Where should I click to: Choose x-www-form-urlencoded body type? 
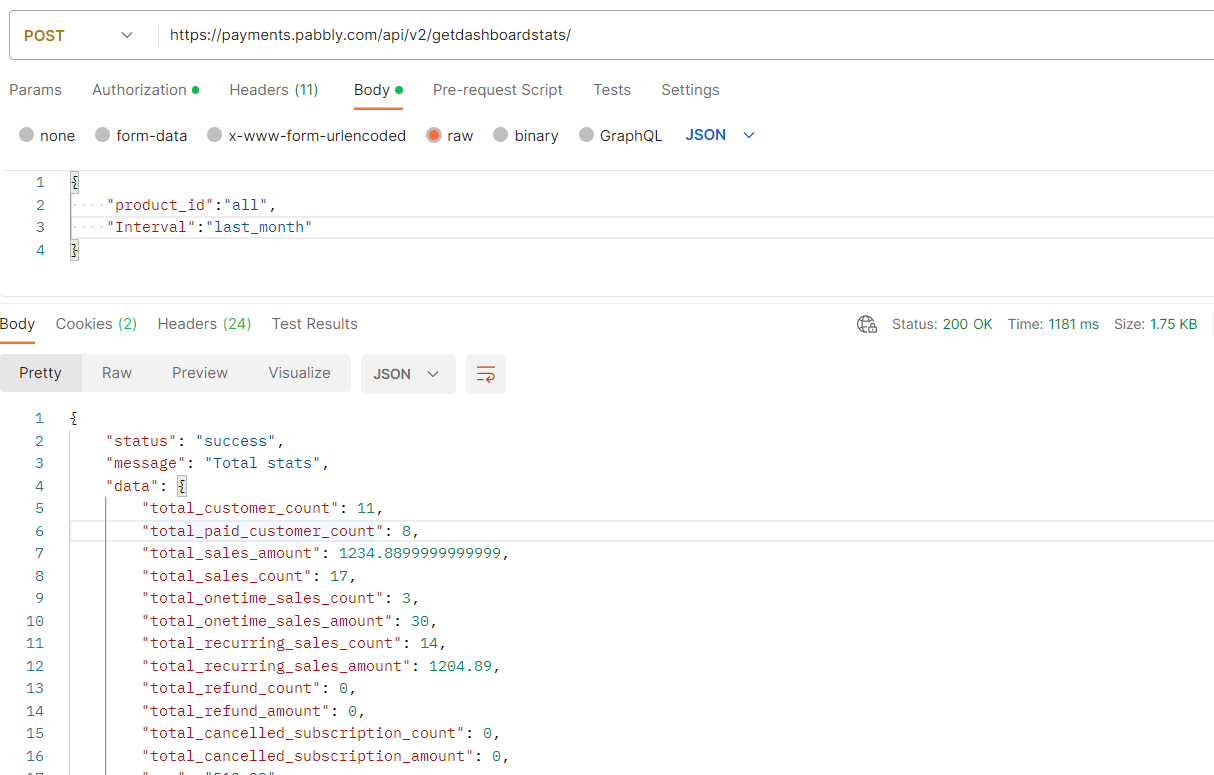coord(306,135)
